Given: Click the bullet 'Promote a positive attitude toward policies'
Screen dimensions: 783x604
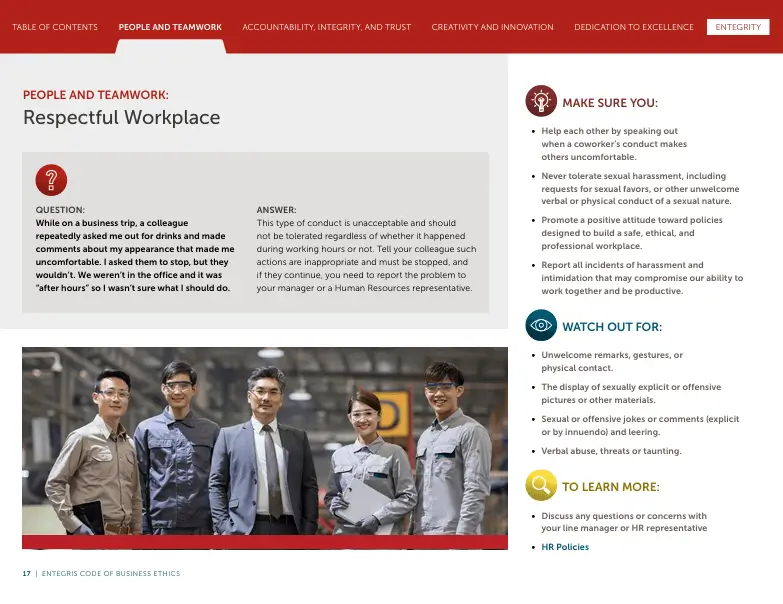Looking at the screenshot, I should coord(632,233).
